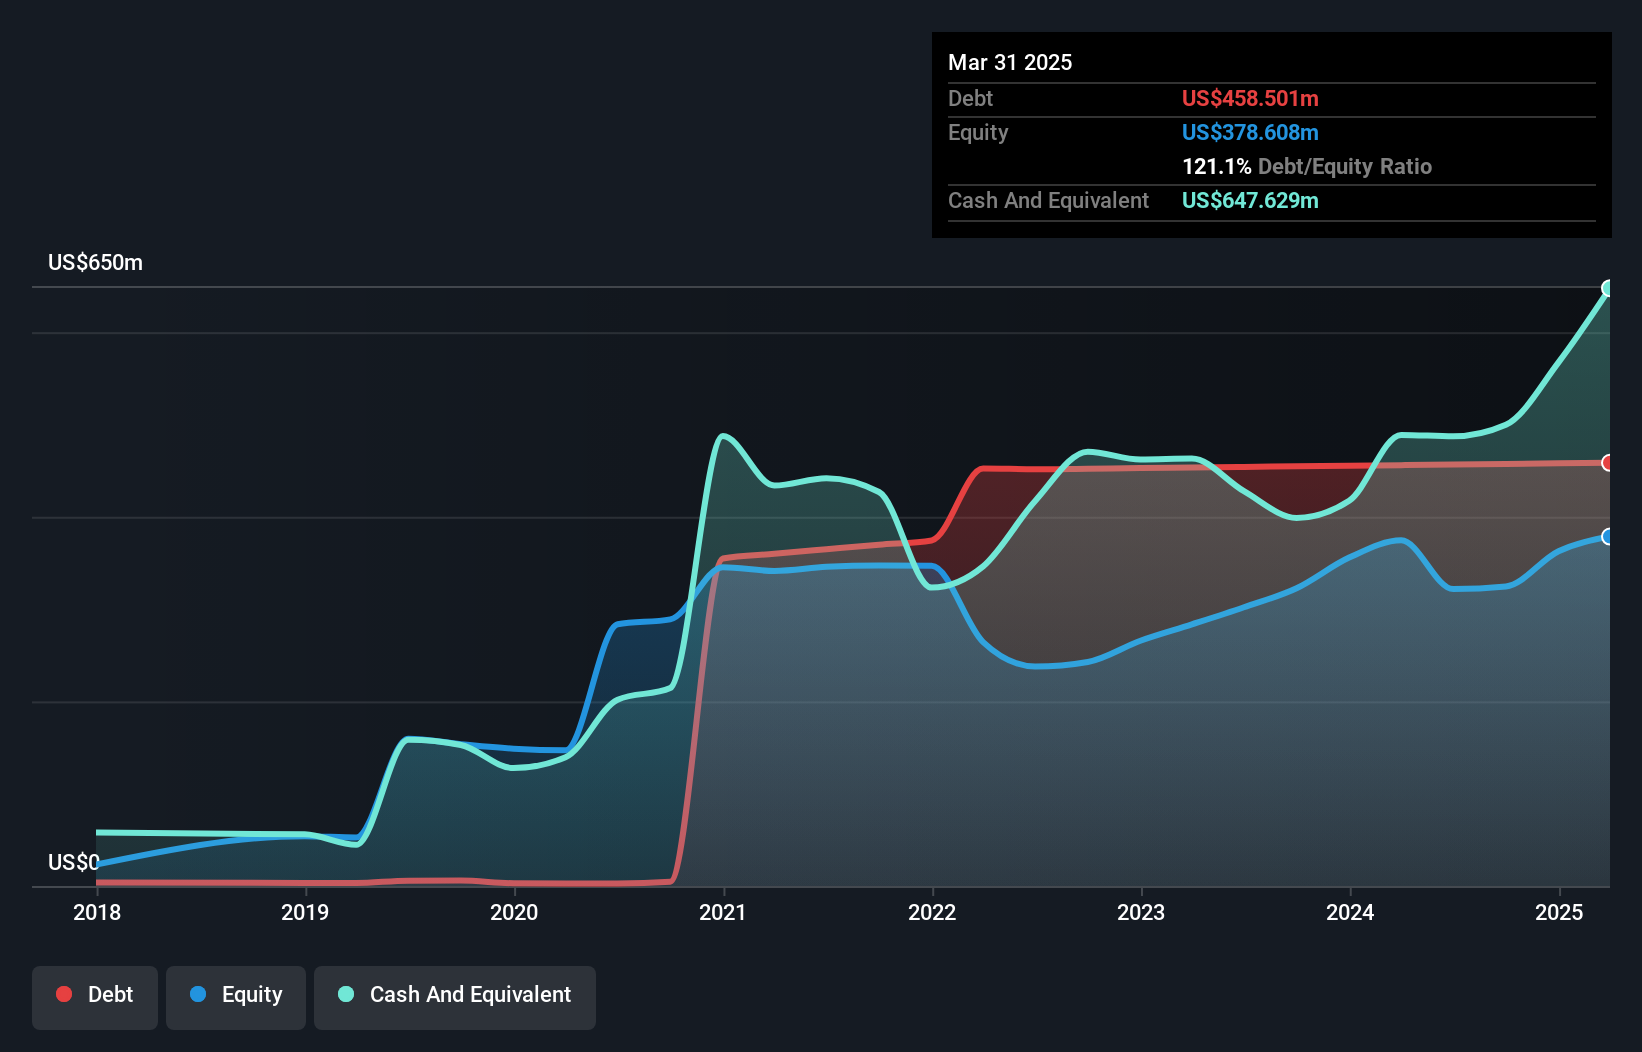The width and height of the screenshot is (1642, 1052).
Task: Click the red Debt legend dot icon
Action: pyautogui.click(x=63, y=995)
